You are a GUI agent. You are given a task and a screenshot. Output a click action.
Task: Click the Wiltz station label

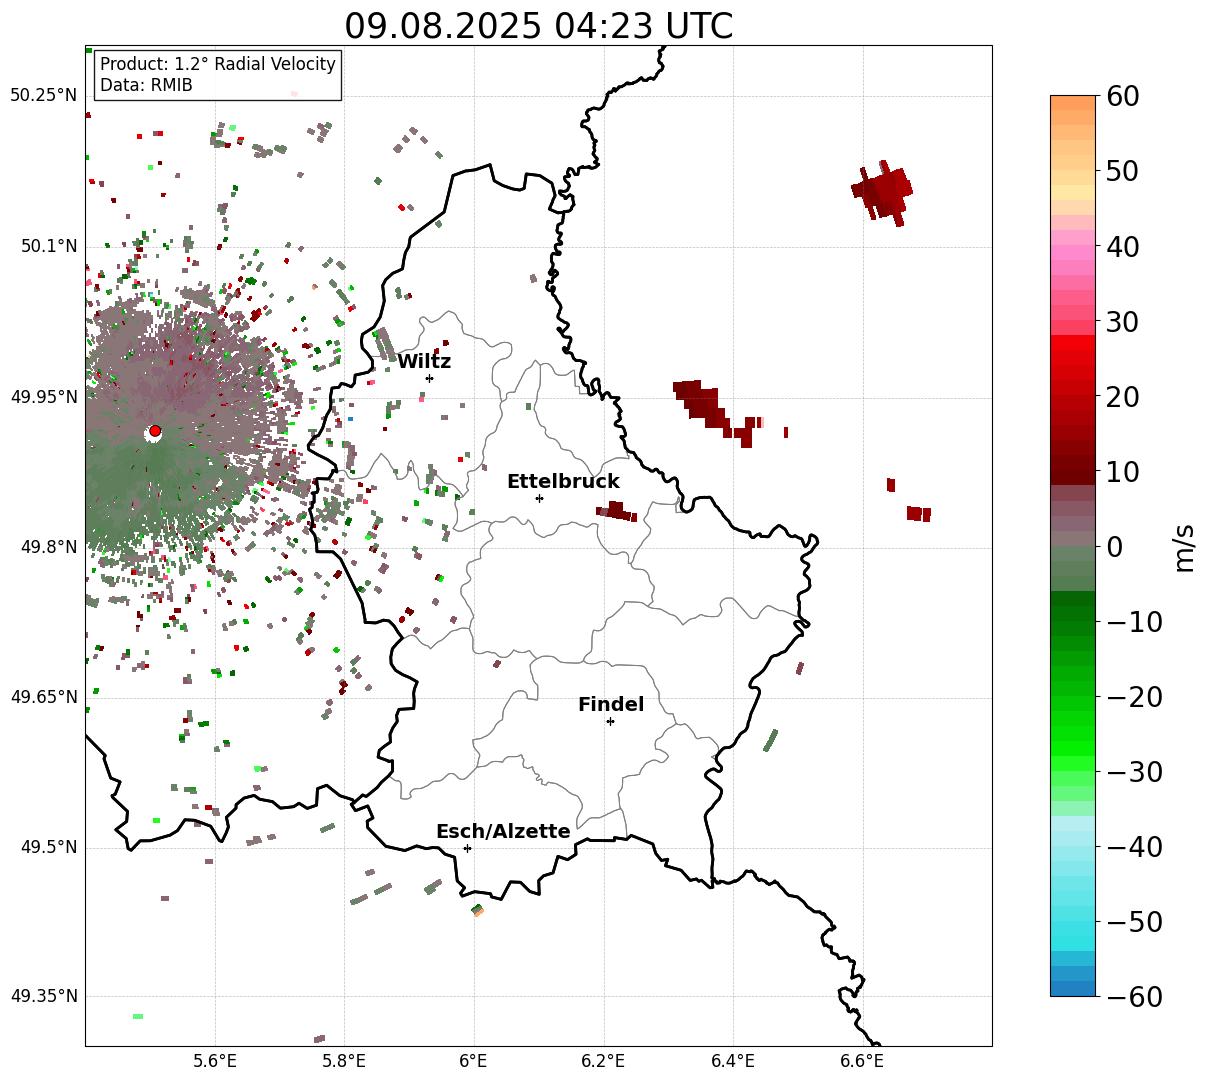pos(424,362)
